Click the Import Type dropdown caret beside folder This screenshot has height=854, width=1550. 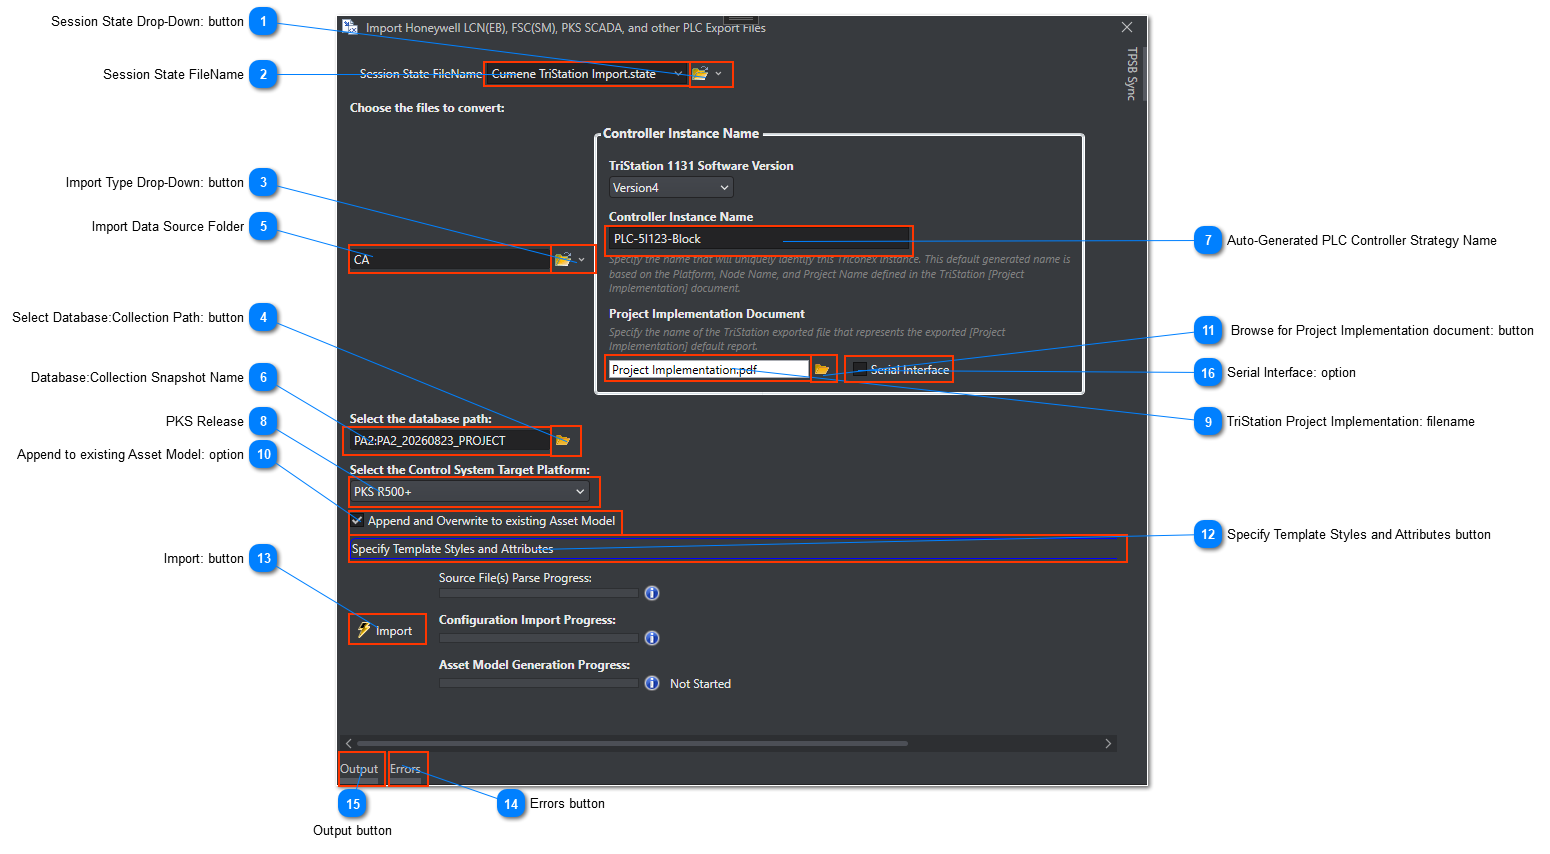(x=582, y=260)
